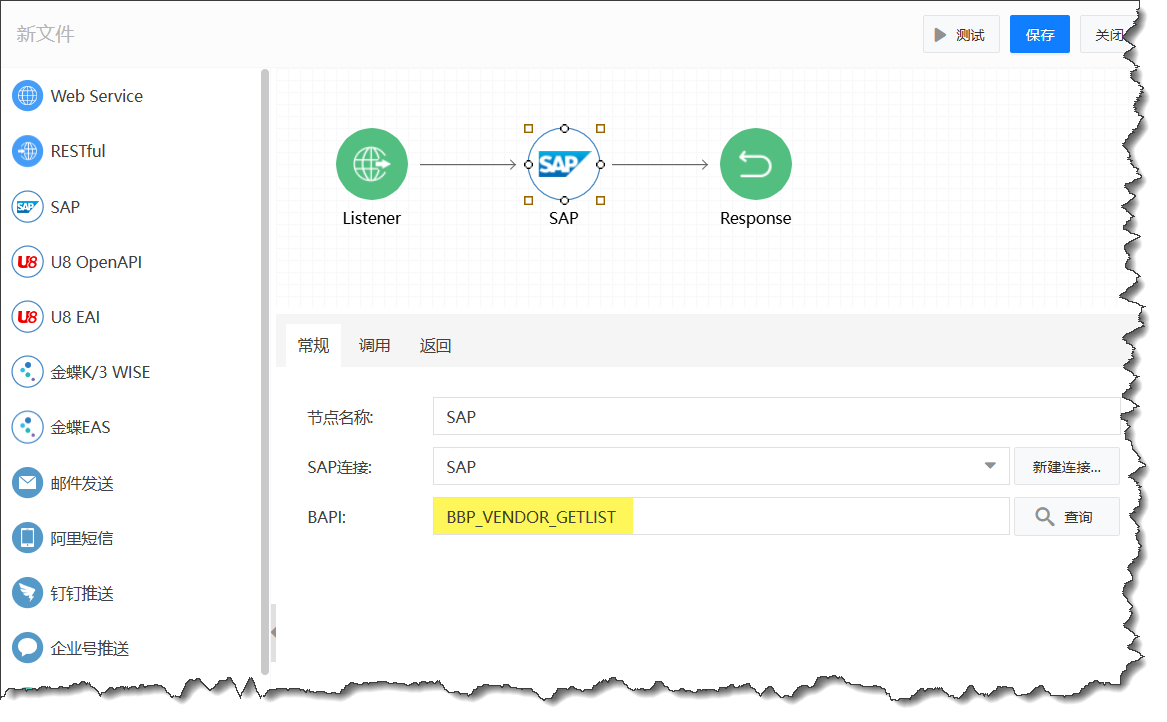Click the RESTful connector icon
Image resolution: width=1167 pixels, height=722 pixels.
click(27, 151)
